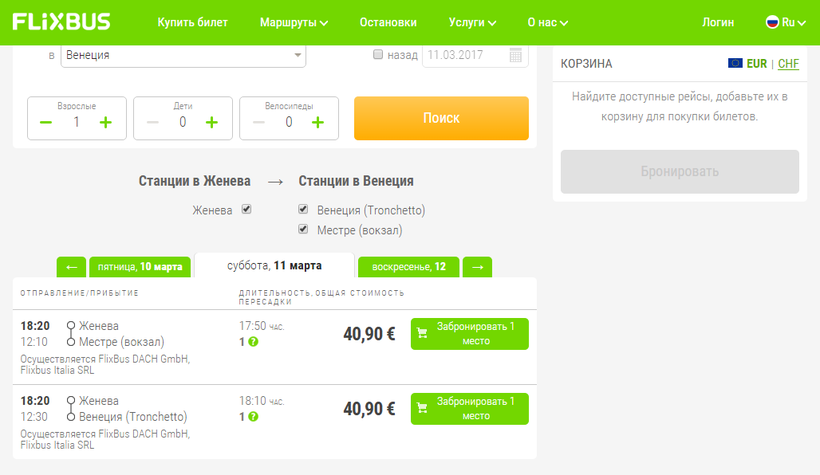Click the FlixBus logo
Screen dimensions: 820x475
pos(62,21)
